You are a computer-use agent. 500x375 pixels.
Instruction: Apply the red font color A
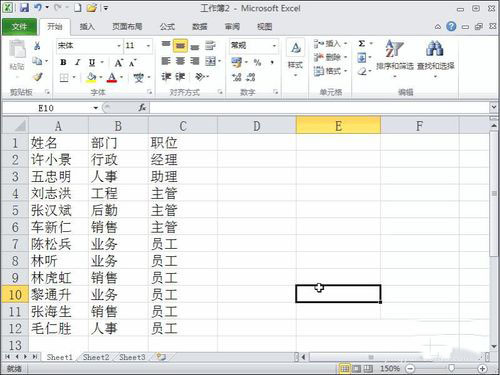112,78
